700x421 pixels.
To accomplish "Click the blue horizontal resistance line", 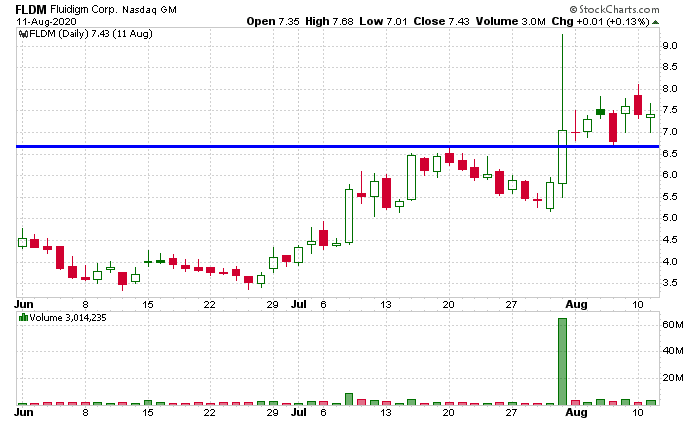I will point(338,146).
